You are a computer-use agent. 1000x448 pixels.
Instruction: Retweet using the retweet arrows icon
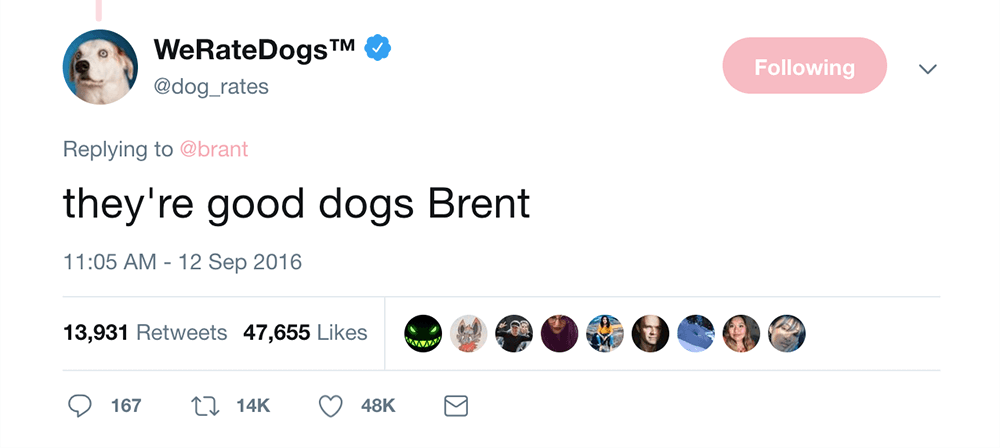[204, 406]
